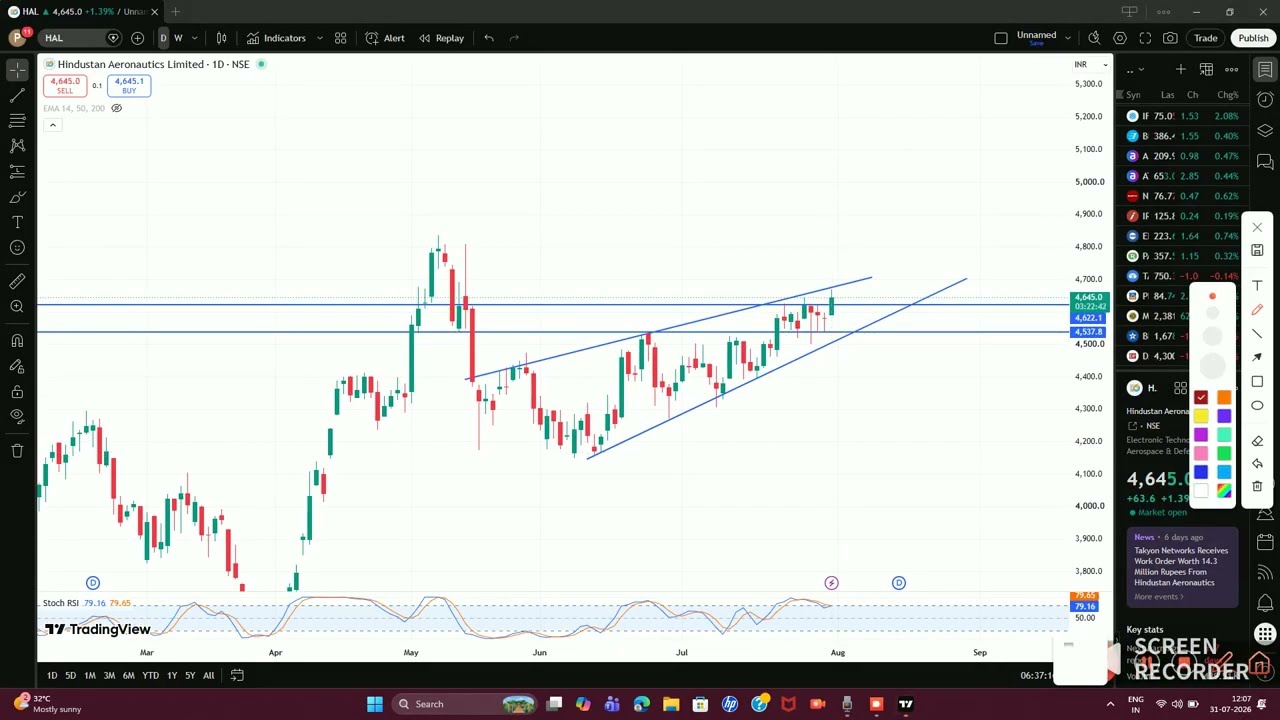This screenshot has height=720, width=1280.
Task: Toggle magnet mode for drawings
Action: pos(17,341)
